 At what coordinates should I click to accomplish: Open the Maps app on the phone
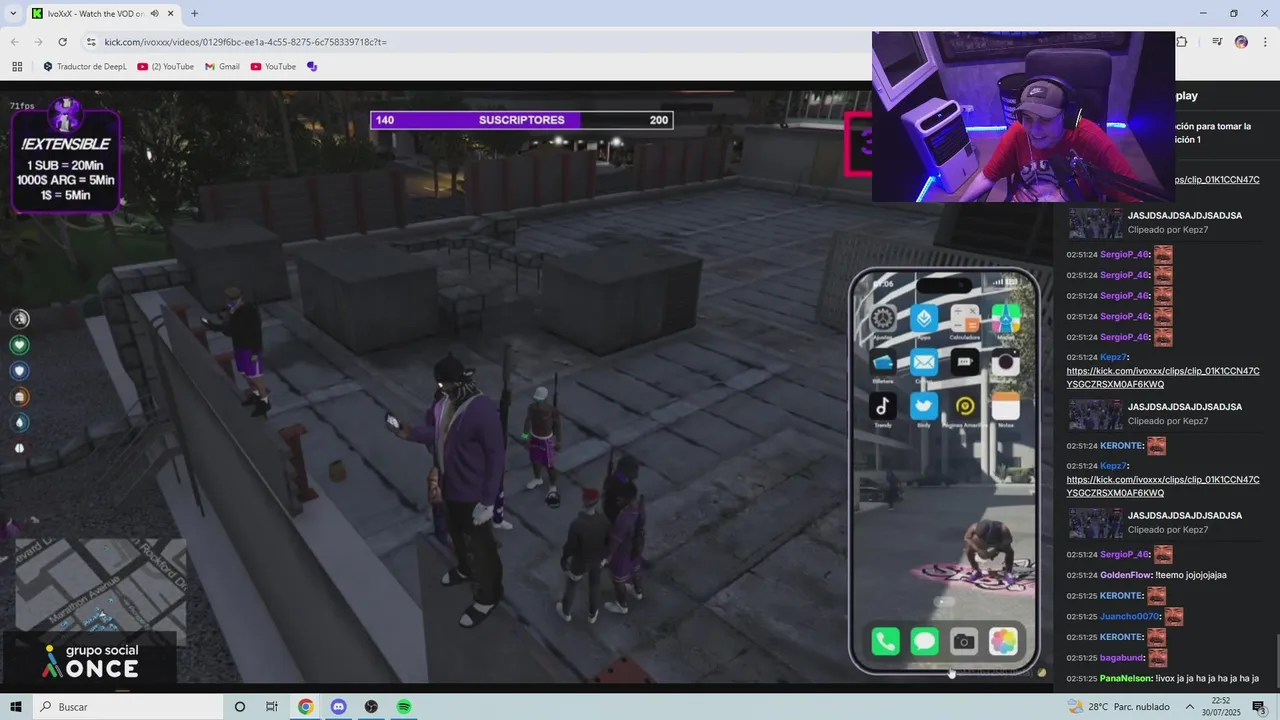pyautogui.click(x=1006, y=319)
